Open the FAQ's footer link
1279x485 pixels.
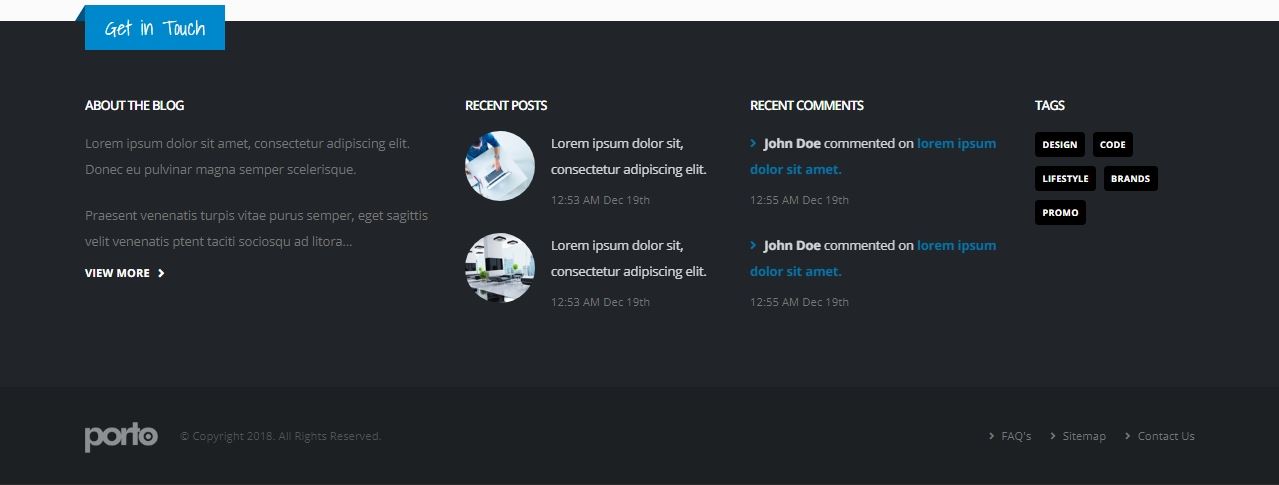(x=1015, y=436)
